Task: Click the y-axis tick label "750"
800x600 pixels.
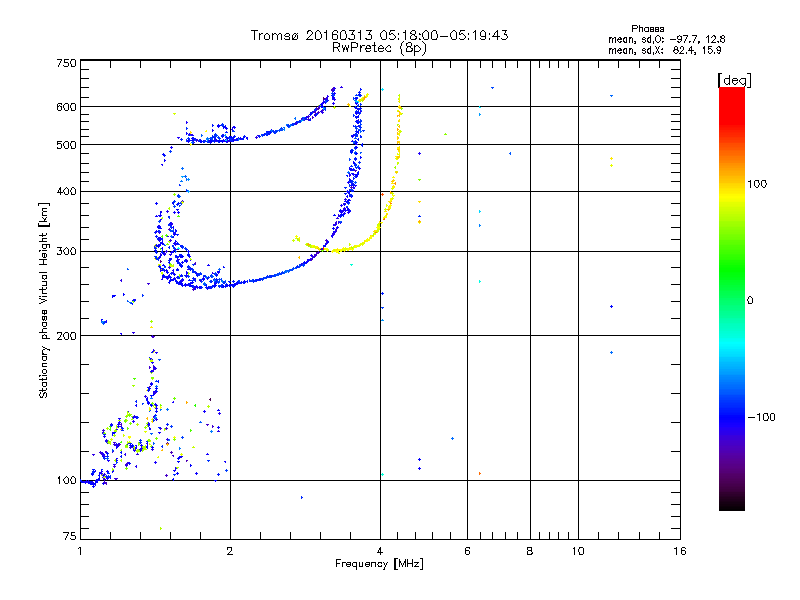Action: click(x=66, y=63)
